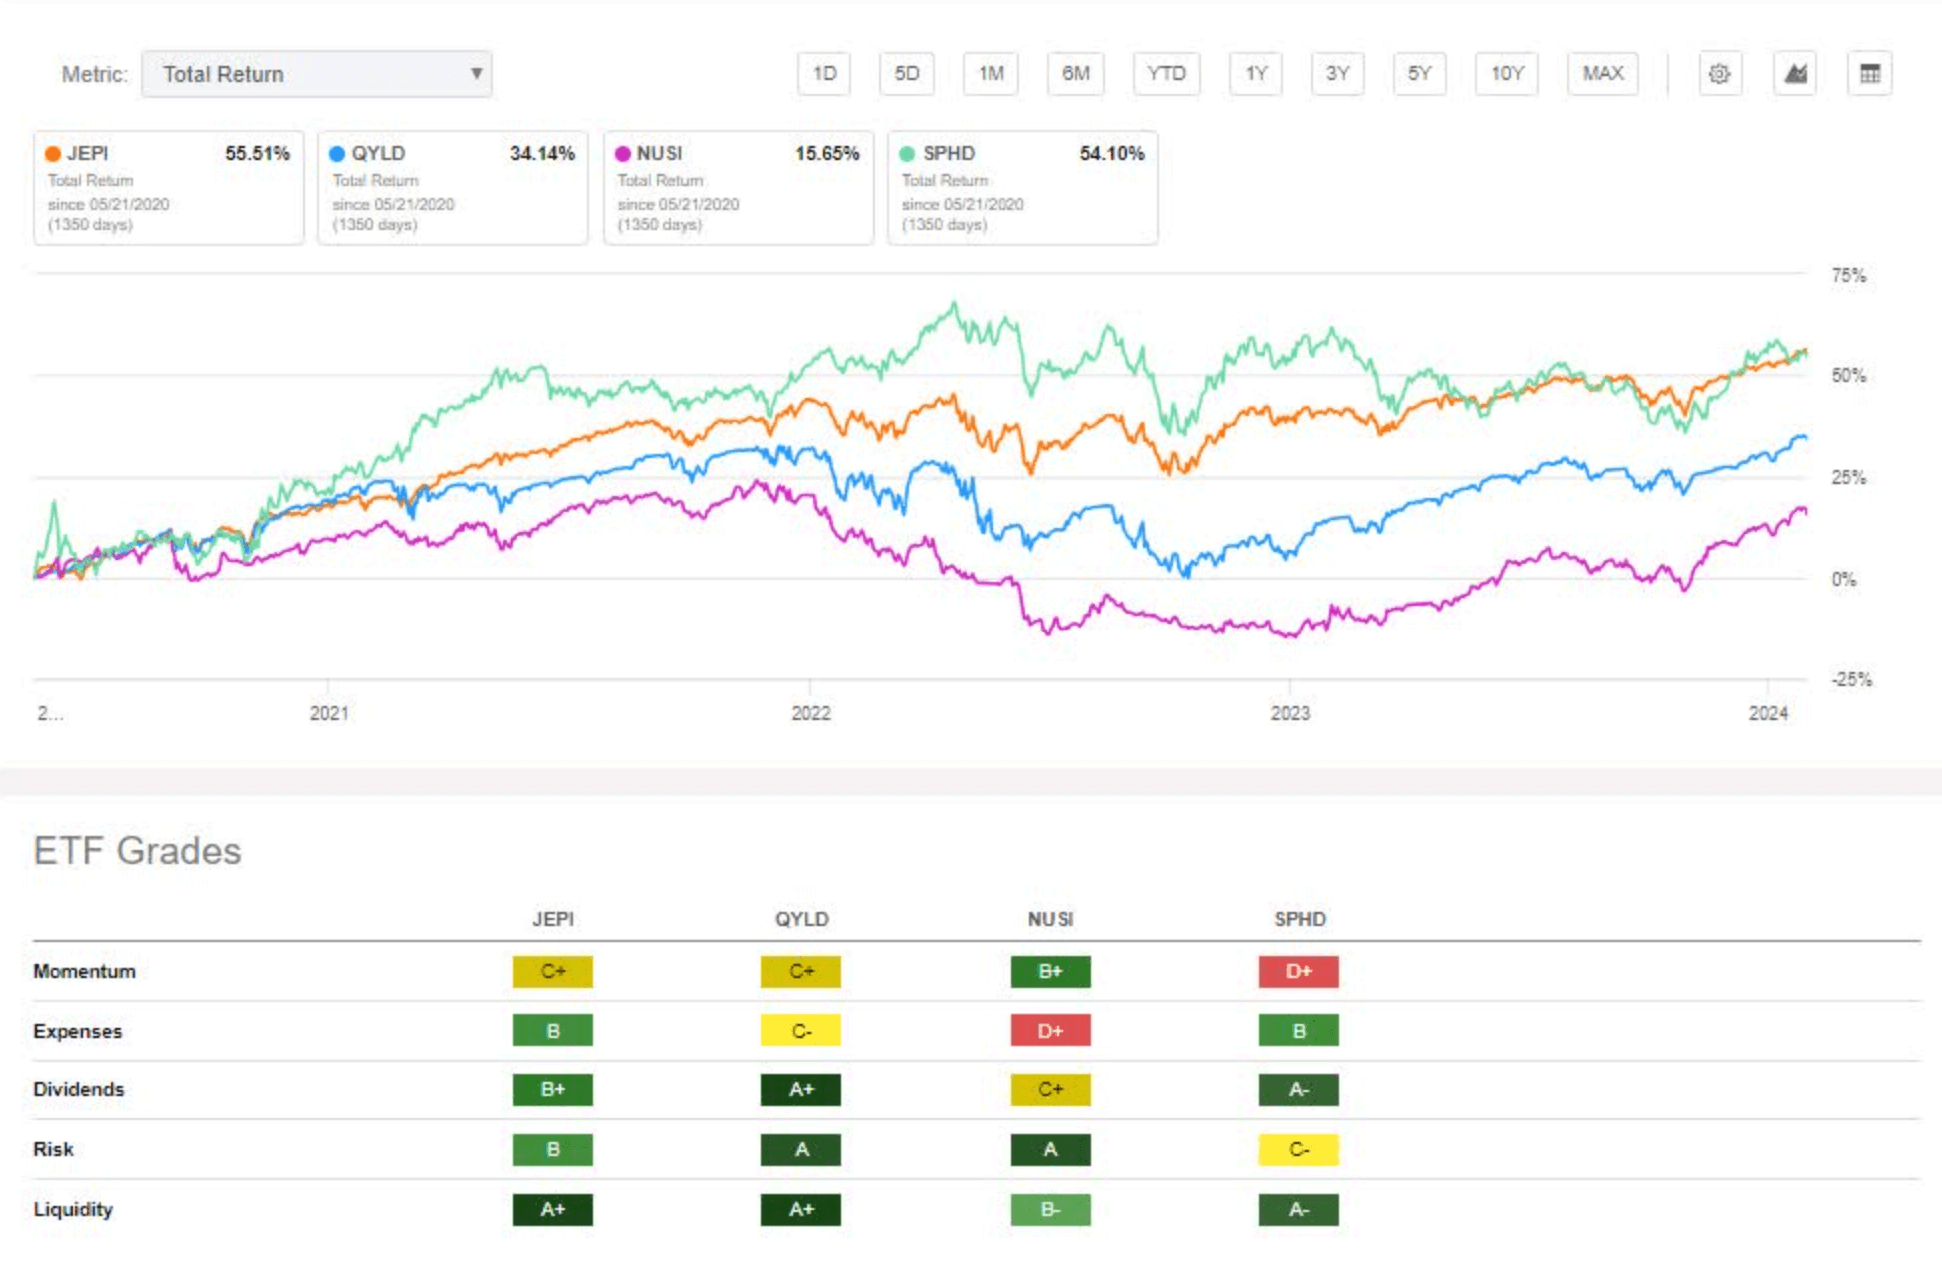Click QYLD's Momentum C+ grade badge
The height and width of the screenshot is (1268, 1942).
coord(801,971)
